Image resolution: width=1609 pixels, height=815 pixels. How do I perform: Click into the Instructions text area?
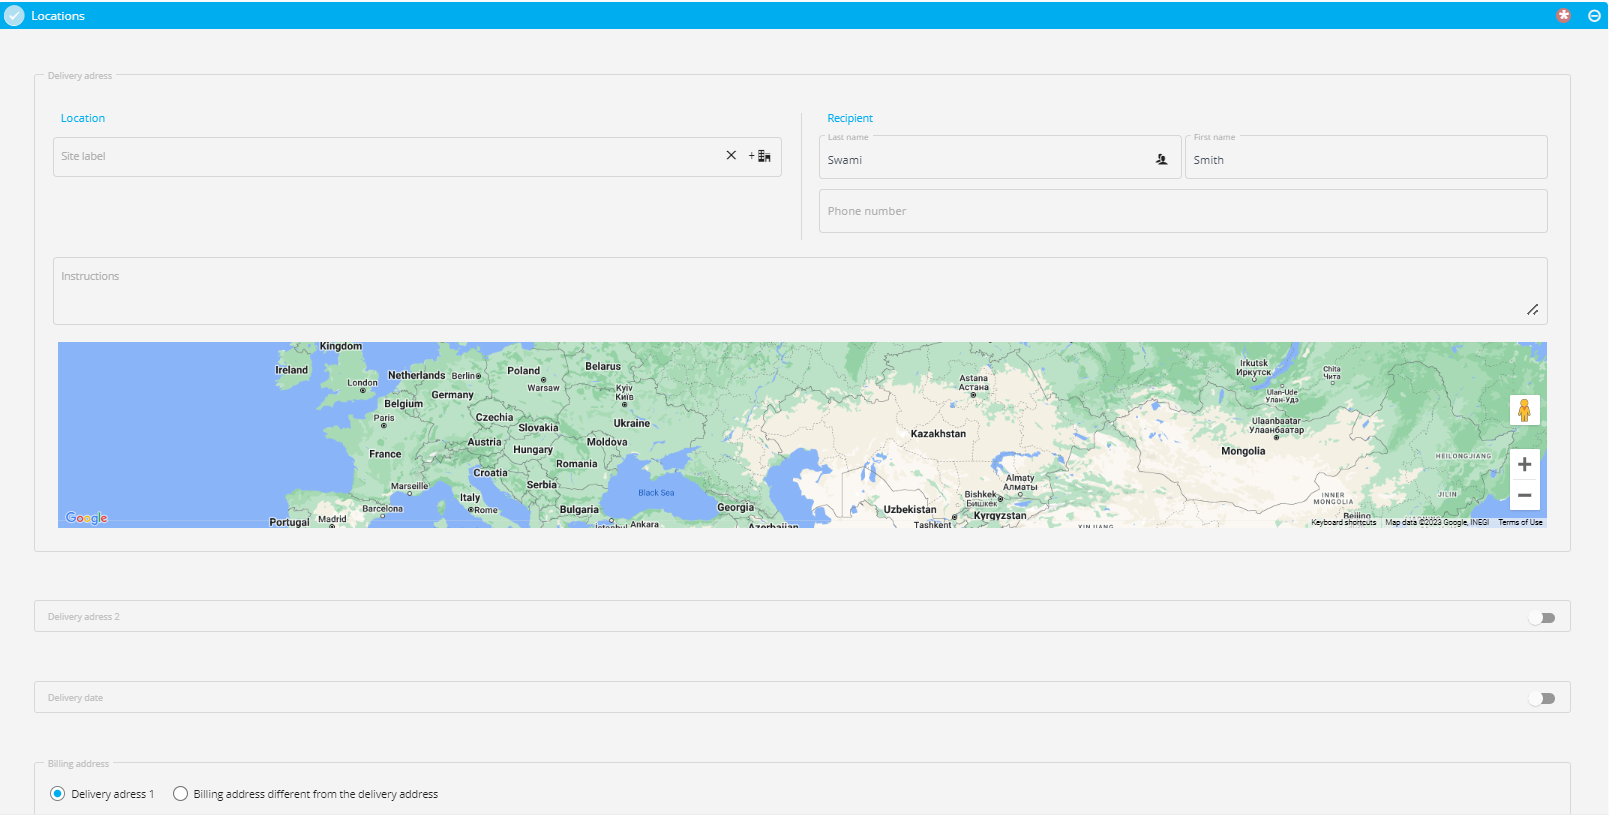pyautogui.click(x=800, y=291)
